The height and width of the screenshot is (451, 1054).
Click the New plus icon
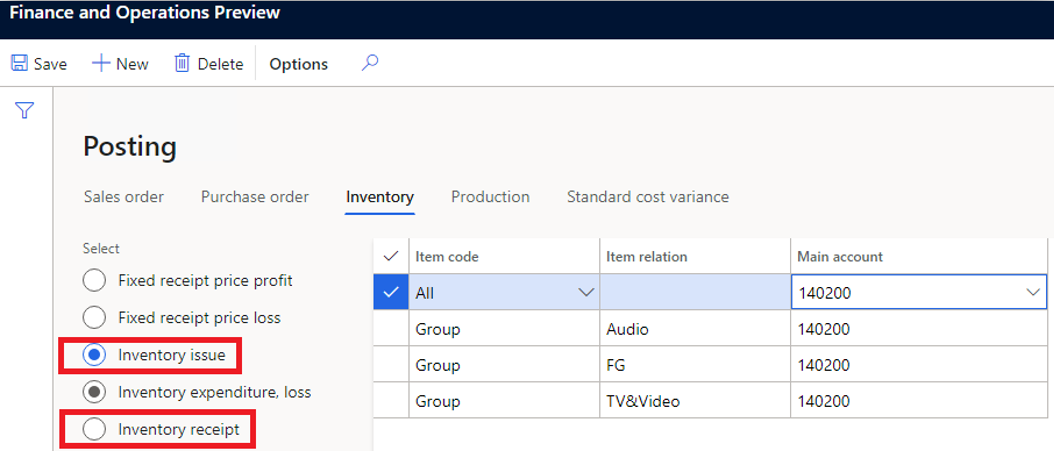point(101,63)
